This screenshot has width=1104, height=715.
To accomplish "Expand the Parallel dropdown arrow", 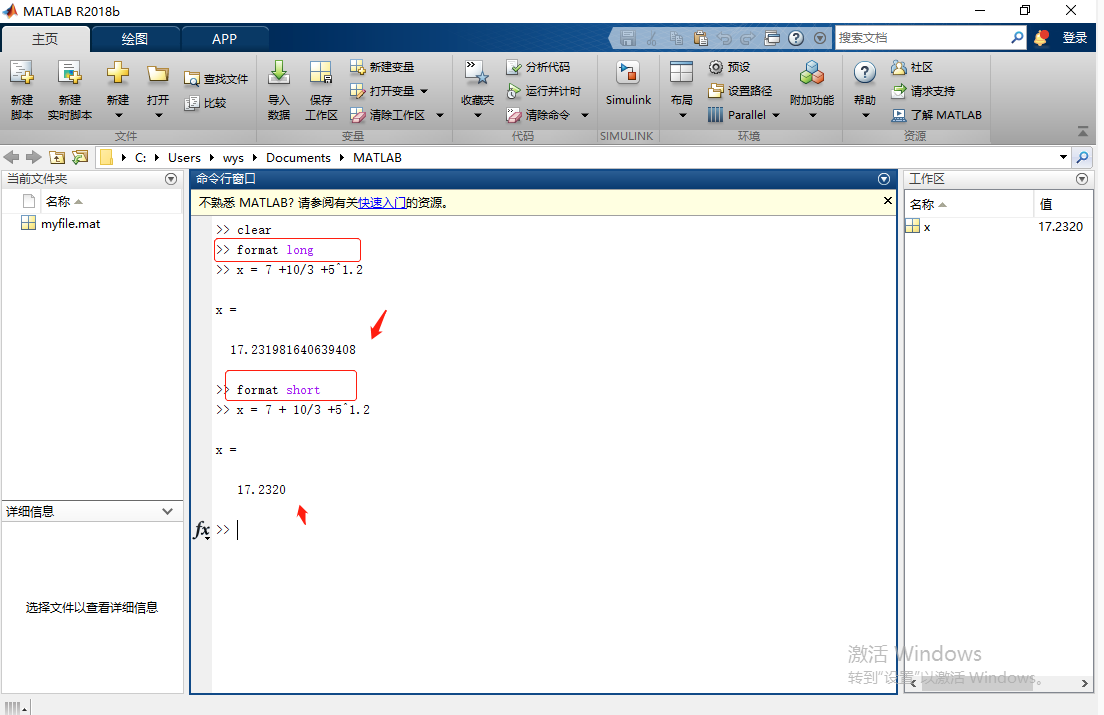I will pyautogui.click(x=776, y=115).
